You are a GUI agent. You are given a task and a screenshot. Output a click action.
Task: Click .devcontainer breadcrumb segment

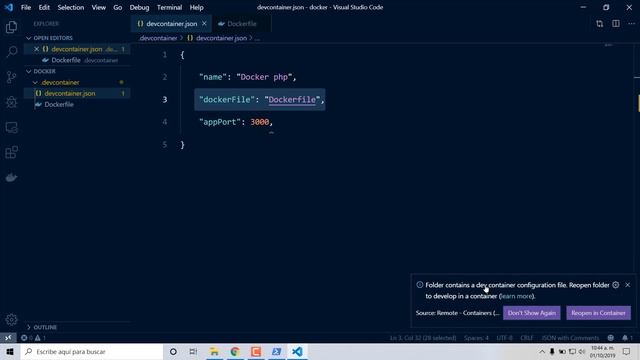pyautogui.click(x=158, y=38)
